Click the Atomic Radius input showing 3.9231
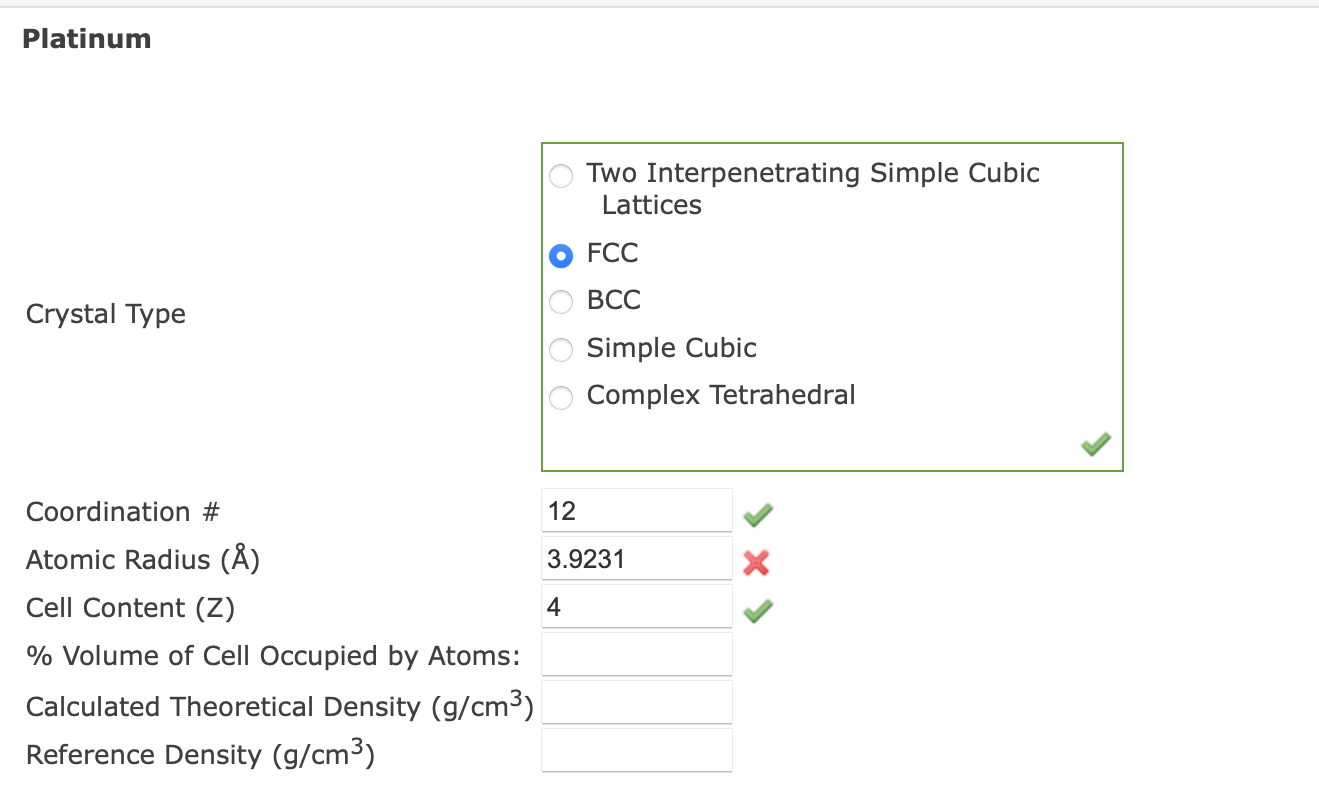 [636, 558]
